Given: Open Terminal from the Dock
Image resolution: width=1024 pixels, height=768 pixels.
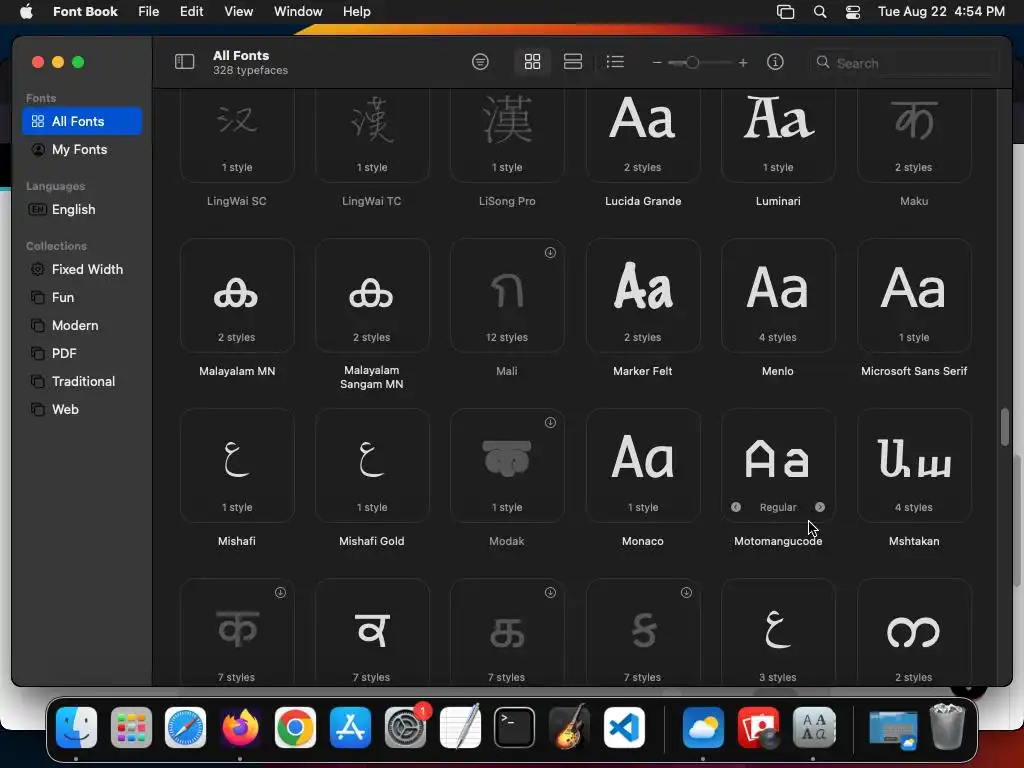Looking at the screenshot, I should pyautogui.click(x=515, y=728).
